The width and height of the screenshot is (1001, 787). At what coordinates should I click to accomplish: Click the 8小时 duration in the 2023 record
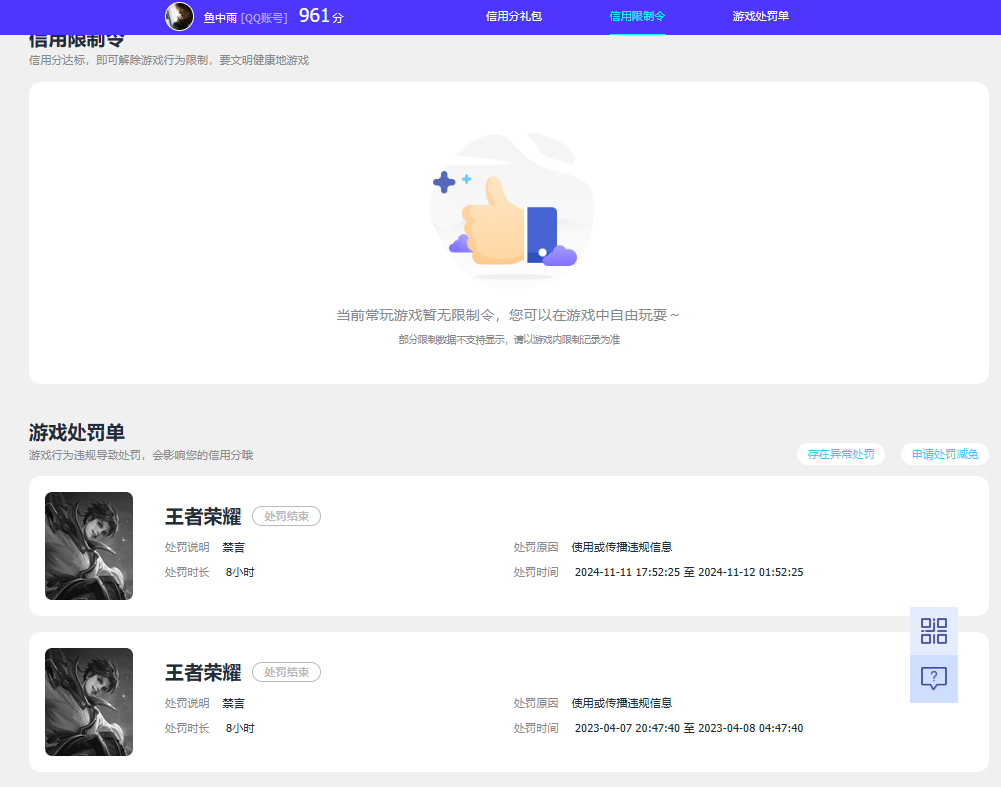240,728
